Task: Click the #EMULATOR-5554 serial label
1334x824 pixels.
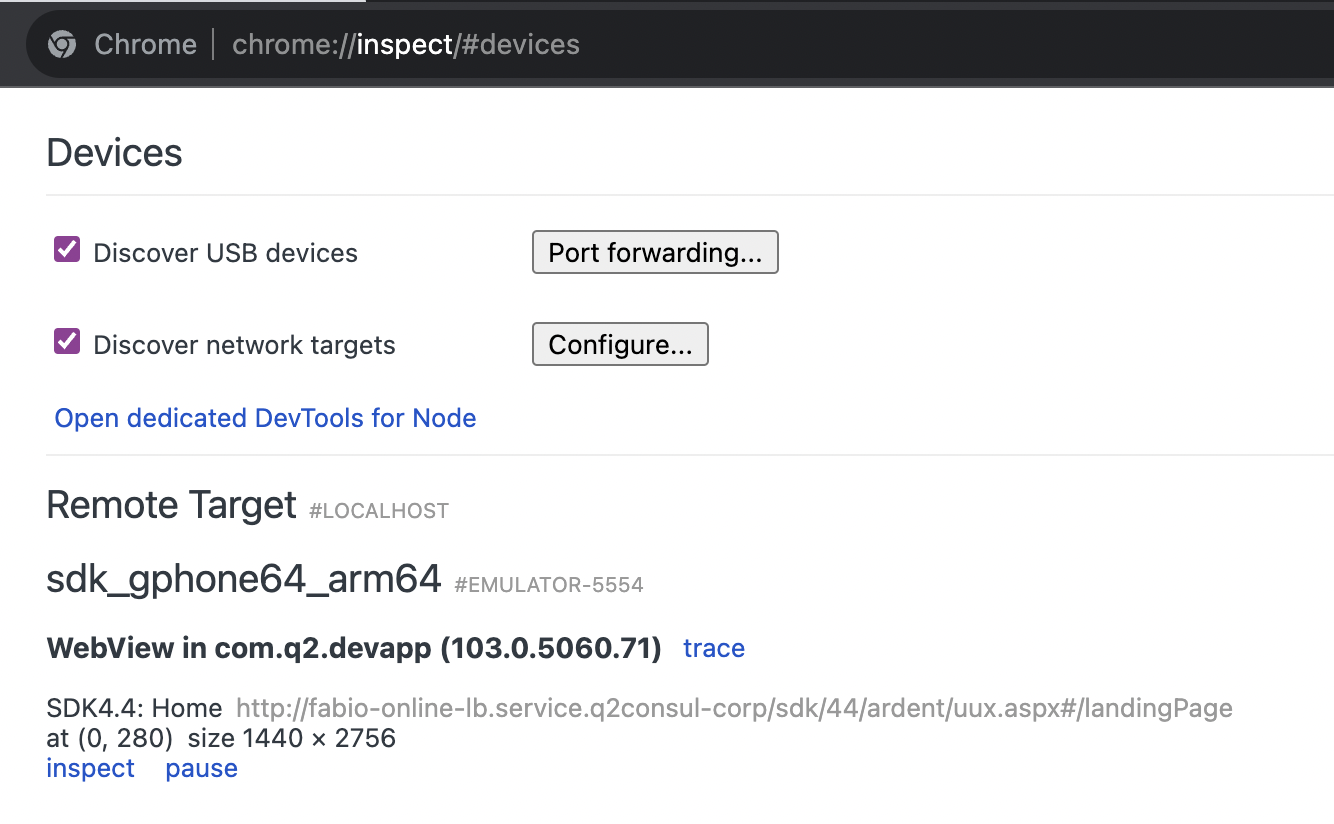Action: pos(549,585)
